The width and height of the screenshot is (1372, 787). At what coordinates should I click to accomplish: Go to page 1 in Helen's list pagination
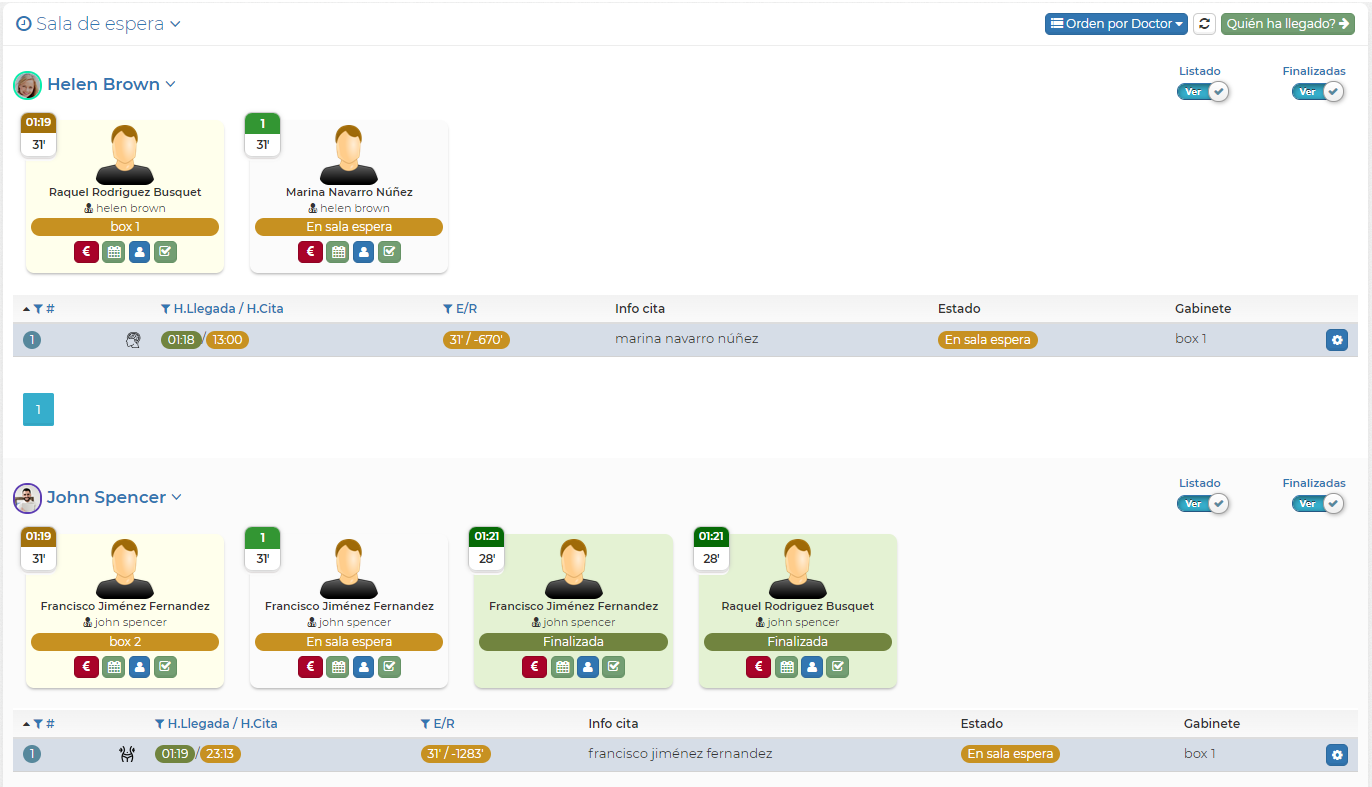tap(38, 409)
